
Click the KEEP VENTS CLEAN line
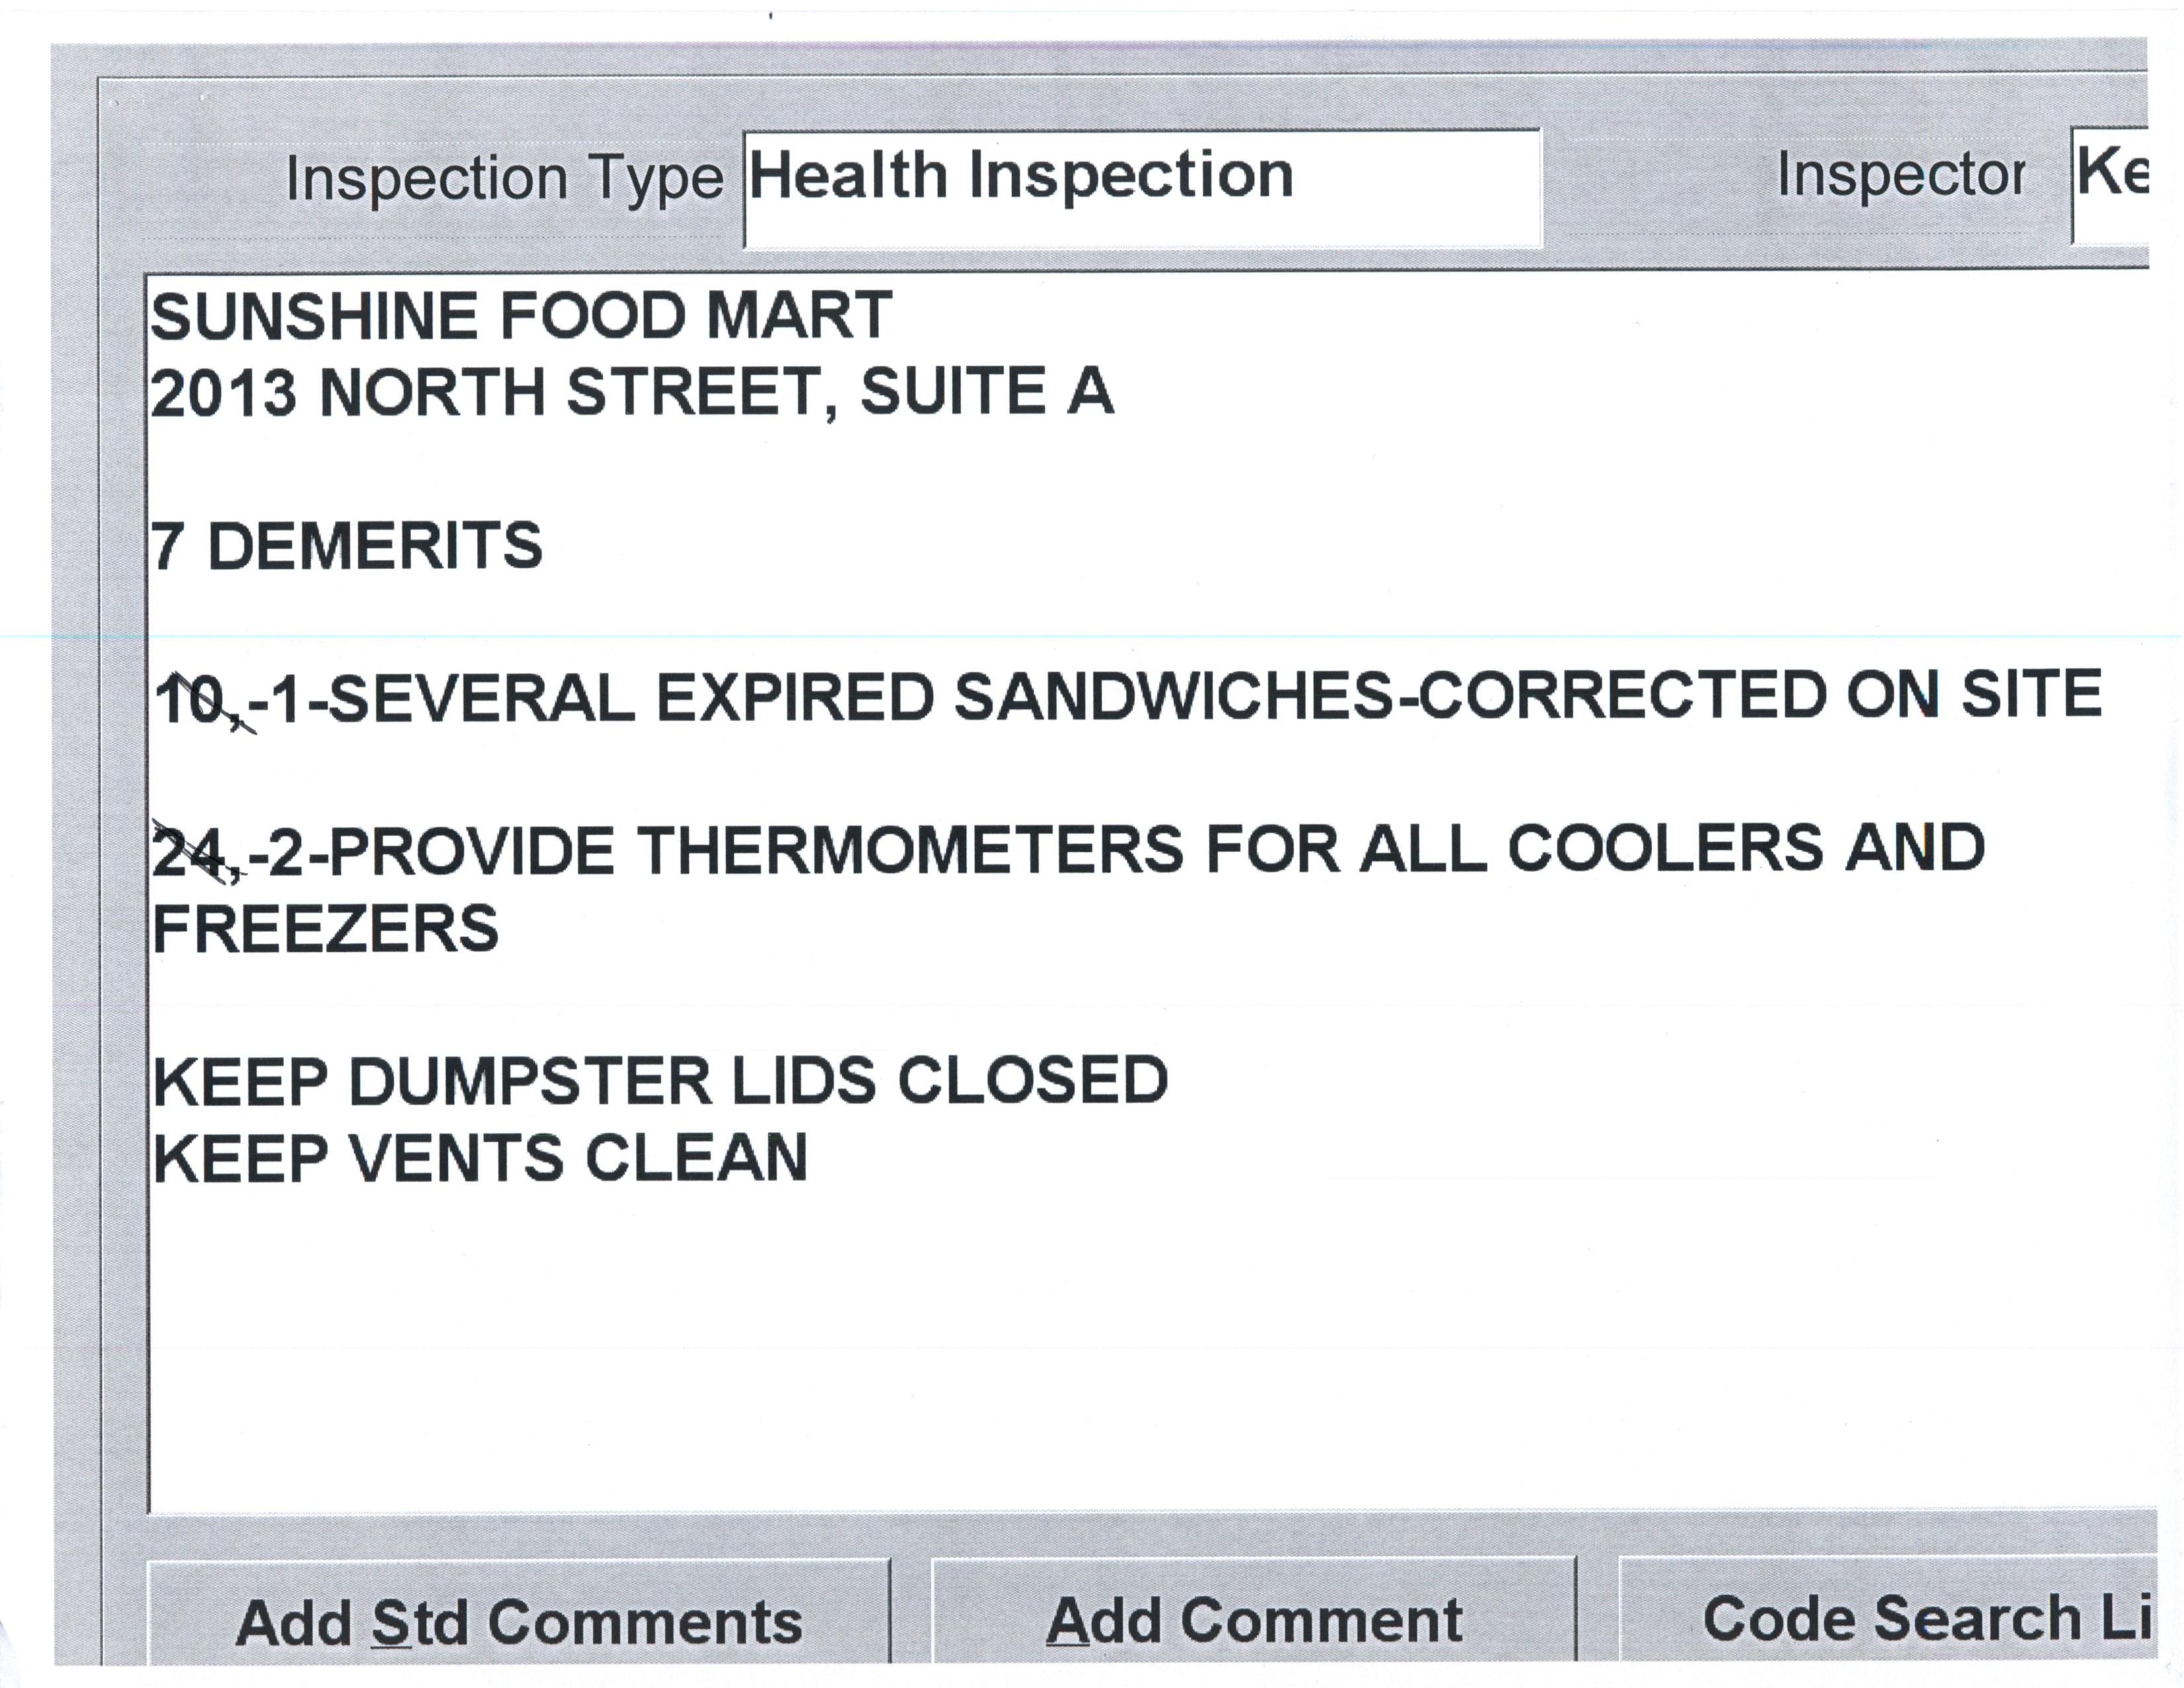(x=480, y=1158)
